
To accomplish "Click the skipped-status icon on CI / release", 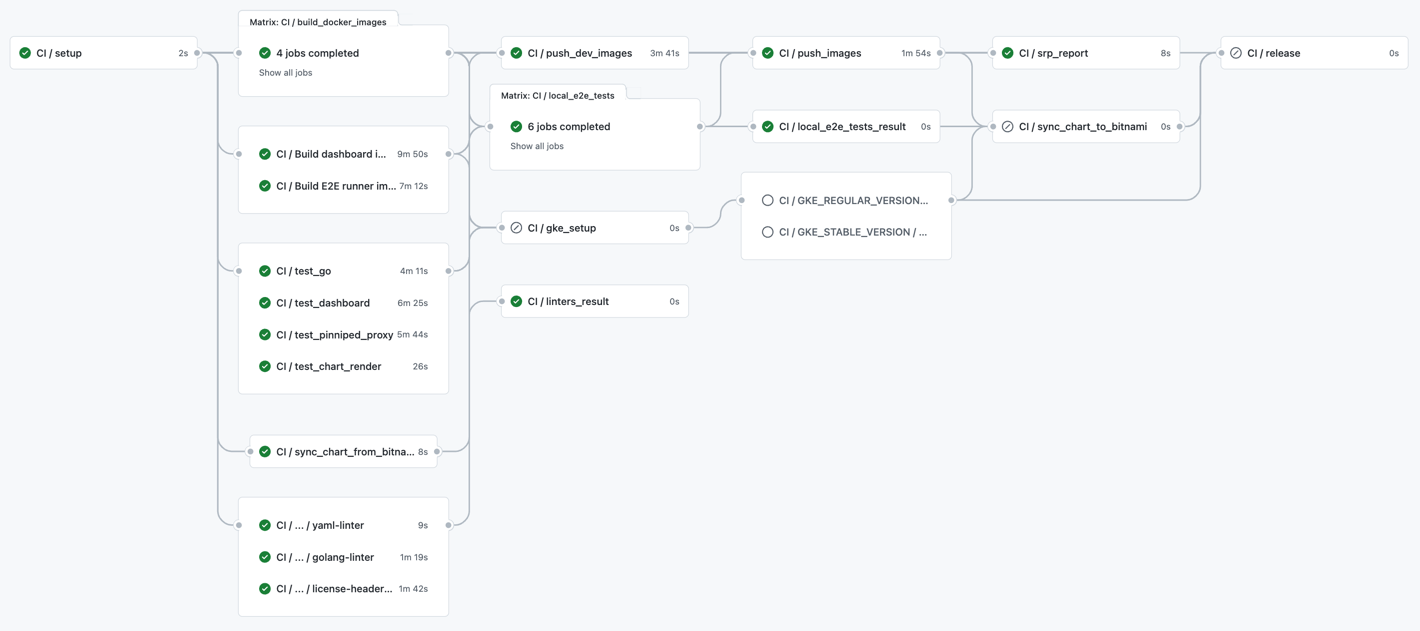I will coord(1236,52).
